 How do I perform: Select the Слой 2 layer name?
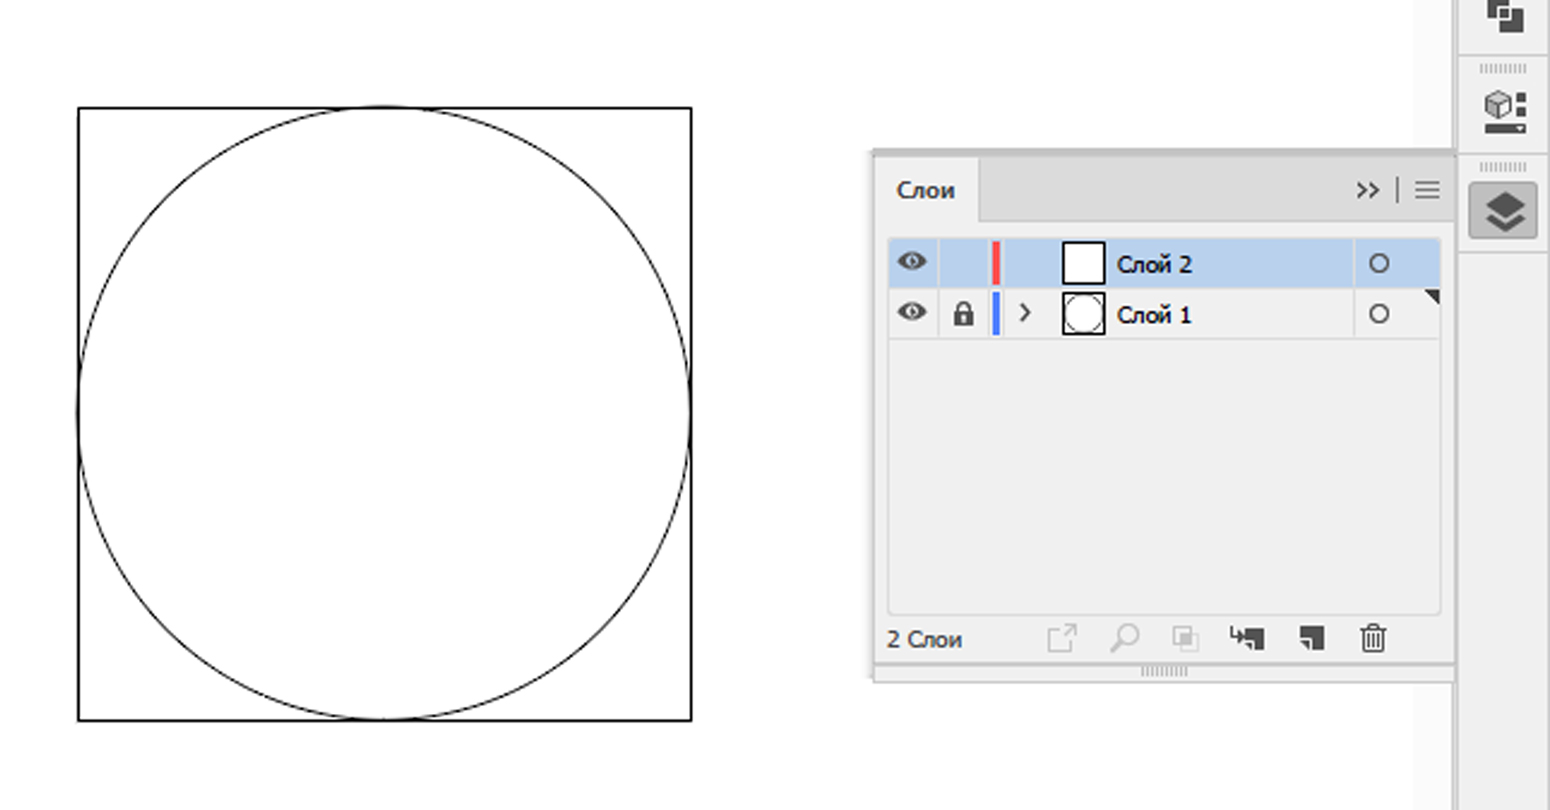coord(1154,265)
